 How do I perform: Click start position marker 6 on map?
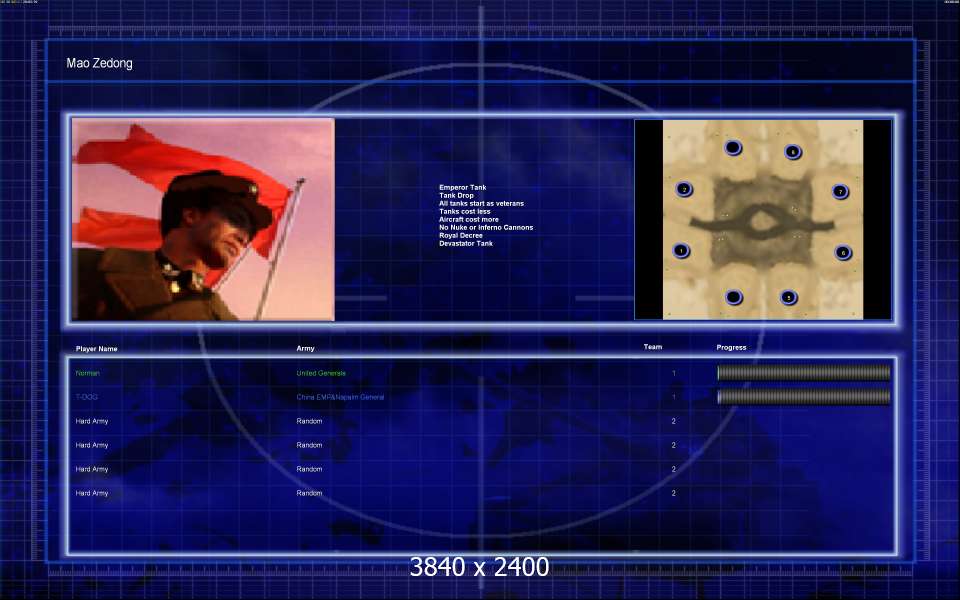click(842, 252)
